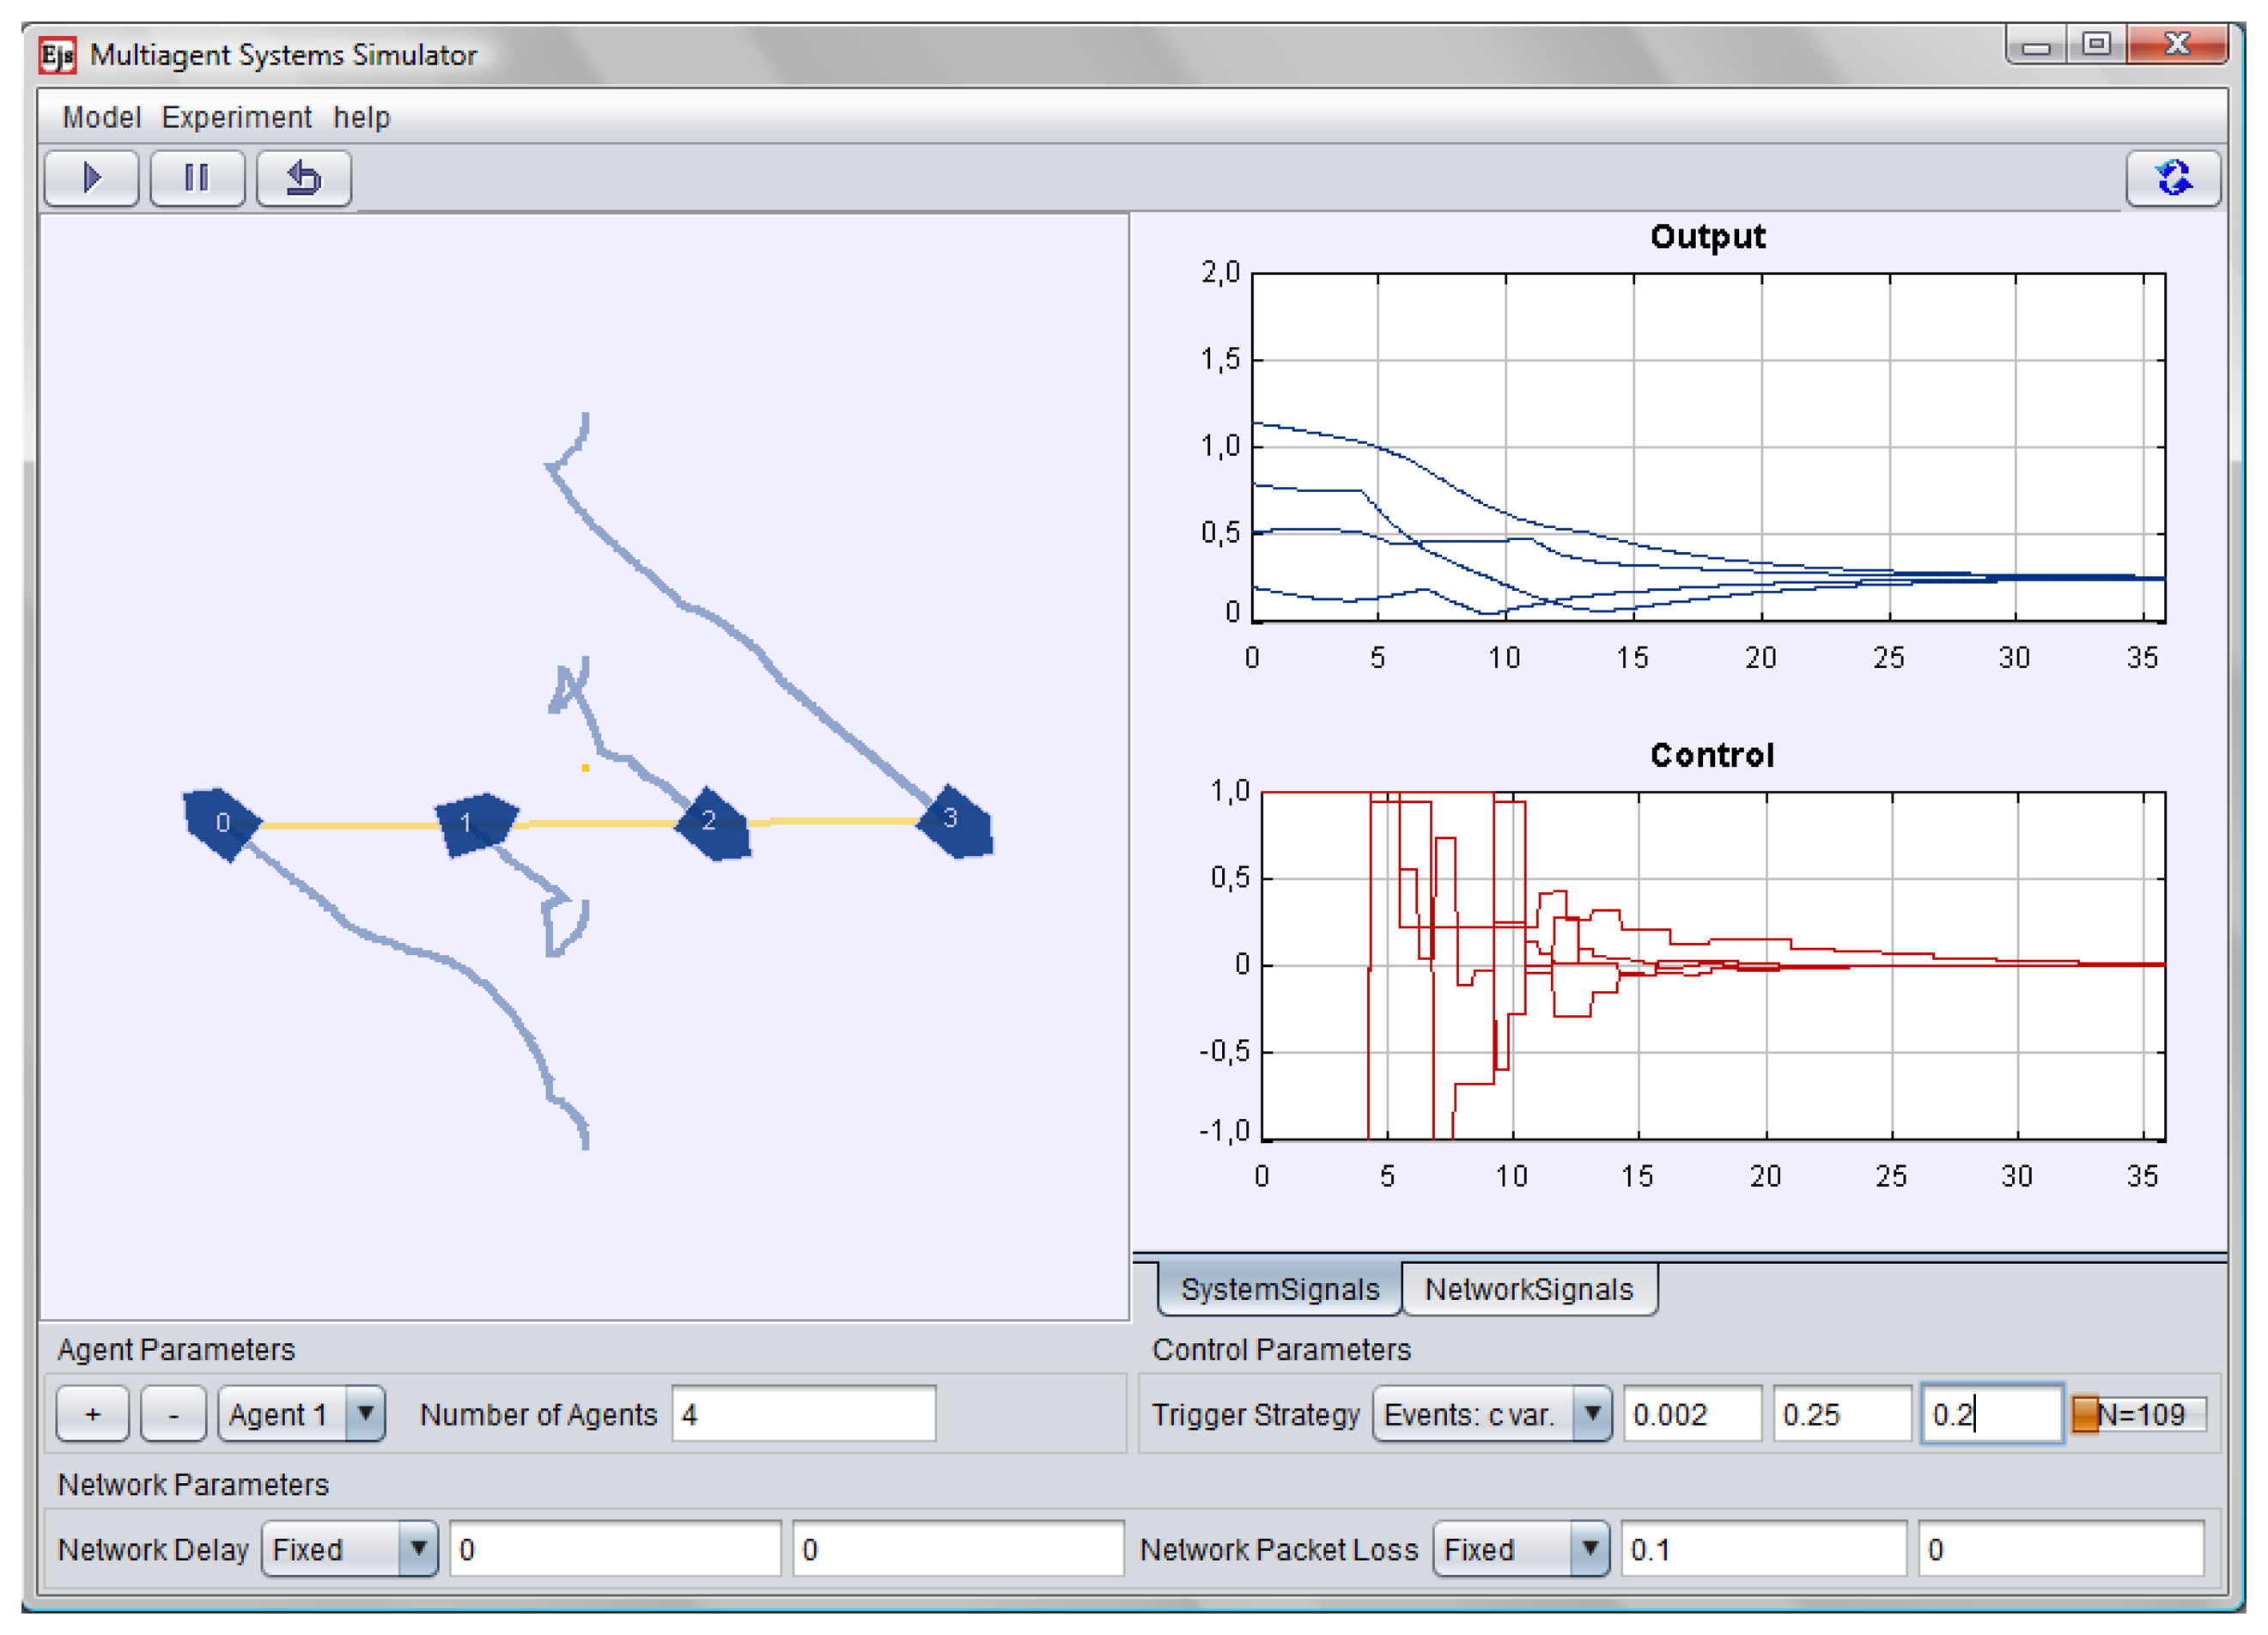
Task: Click the reset simulation arrow icon
Action: click(303, 178)
